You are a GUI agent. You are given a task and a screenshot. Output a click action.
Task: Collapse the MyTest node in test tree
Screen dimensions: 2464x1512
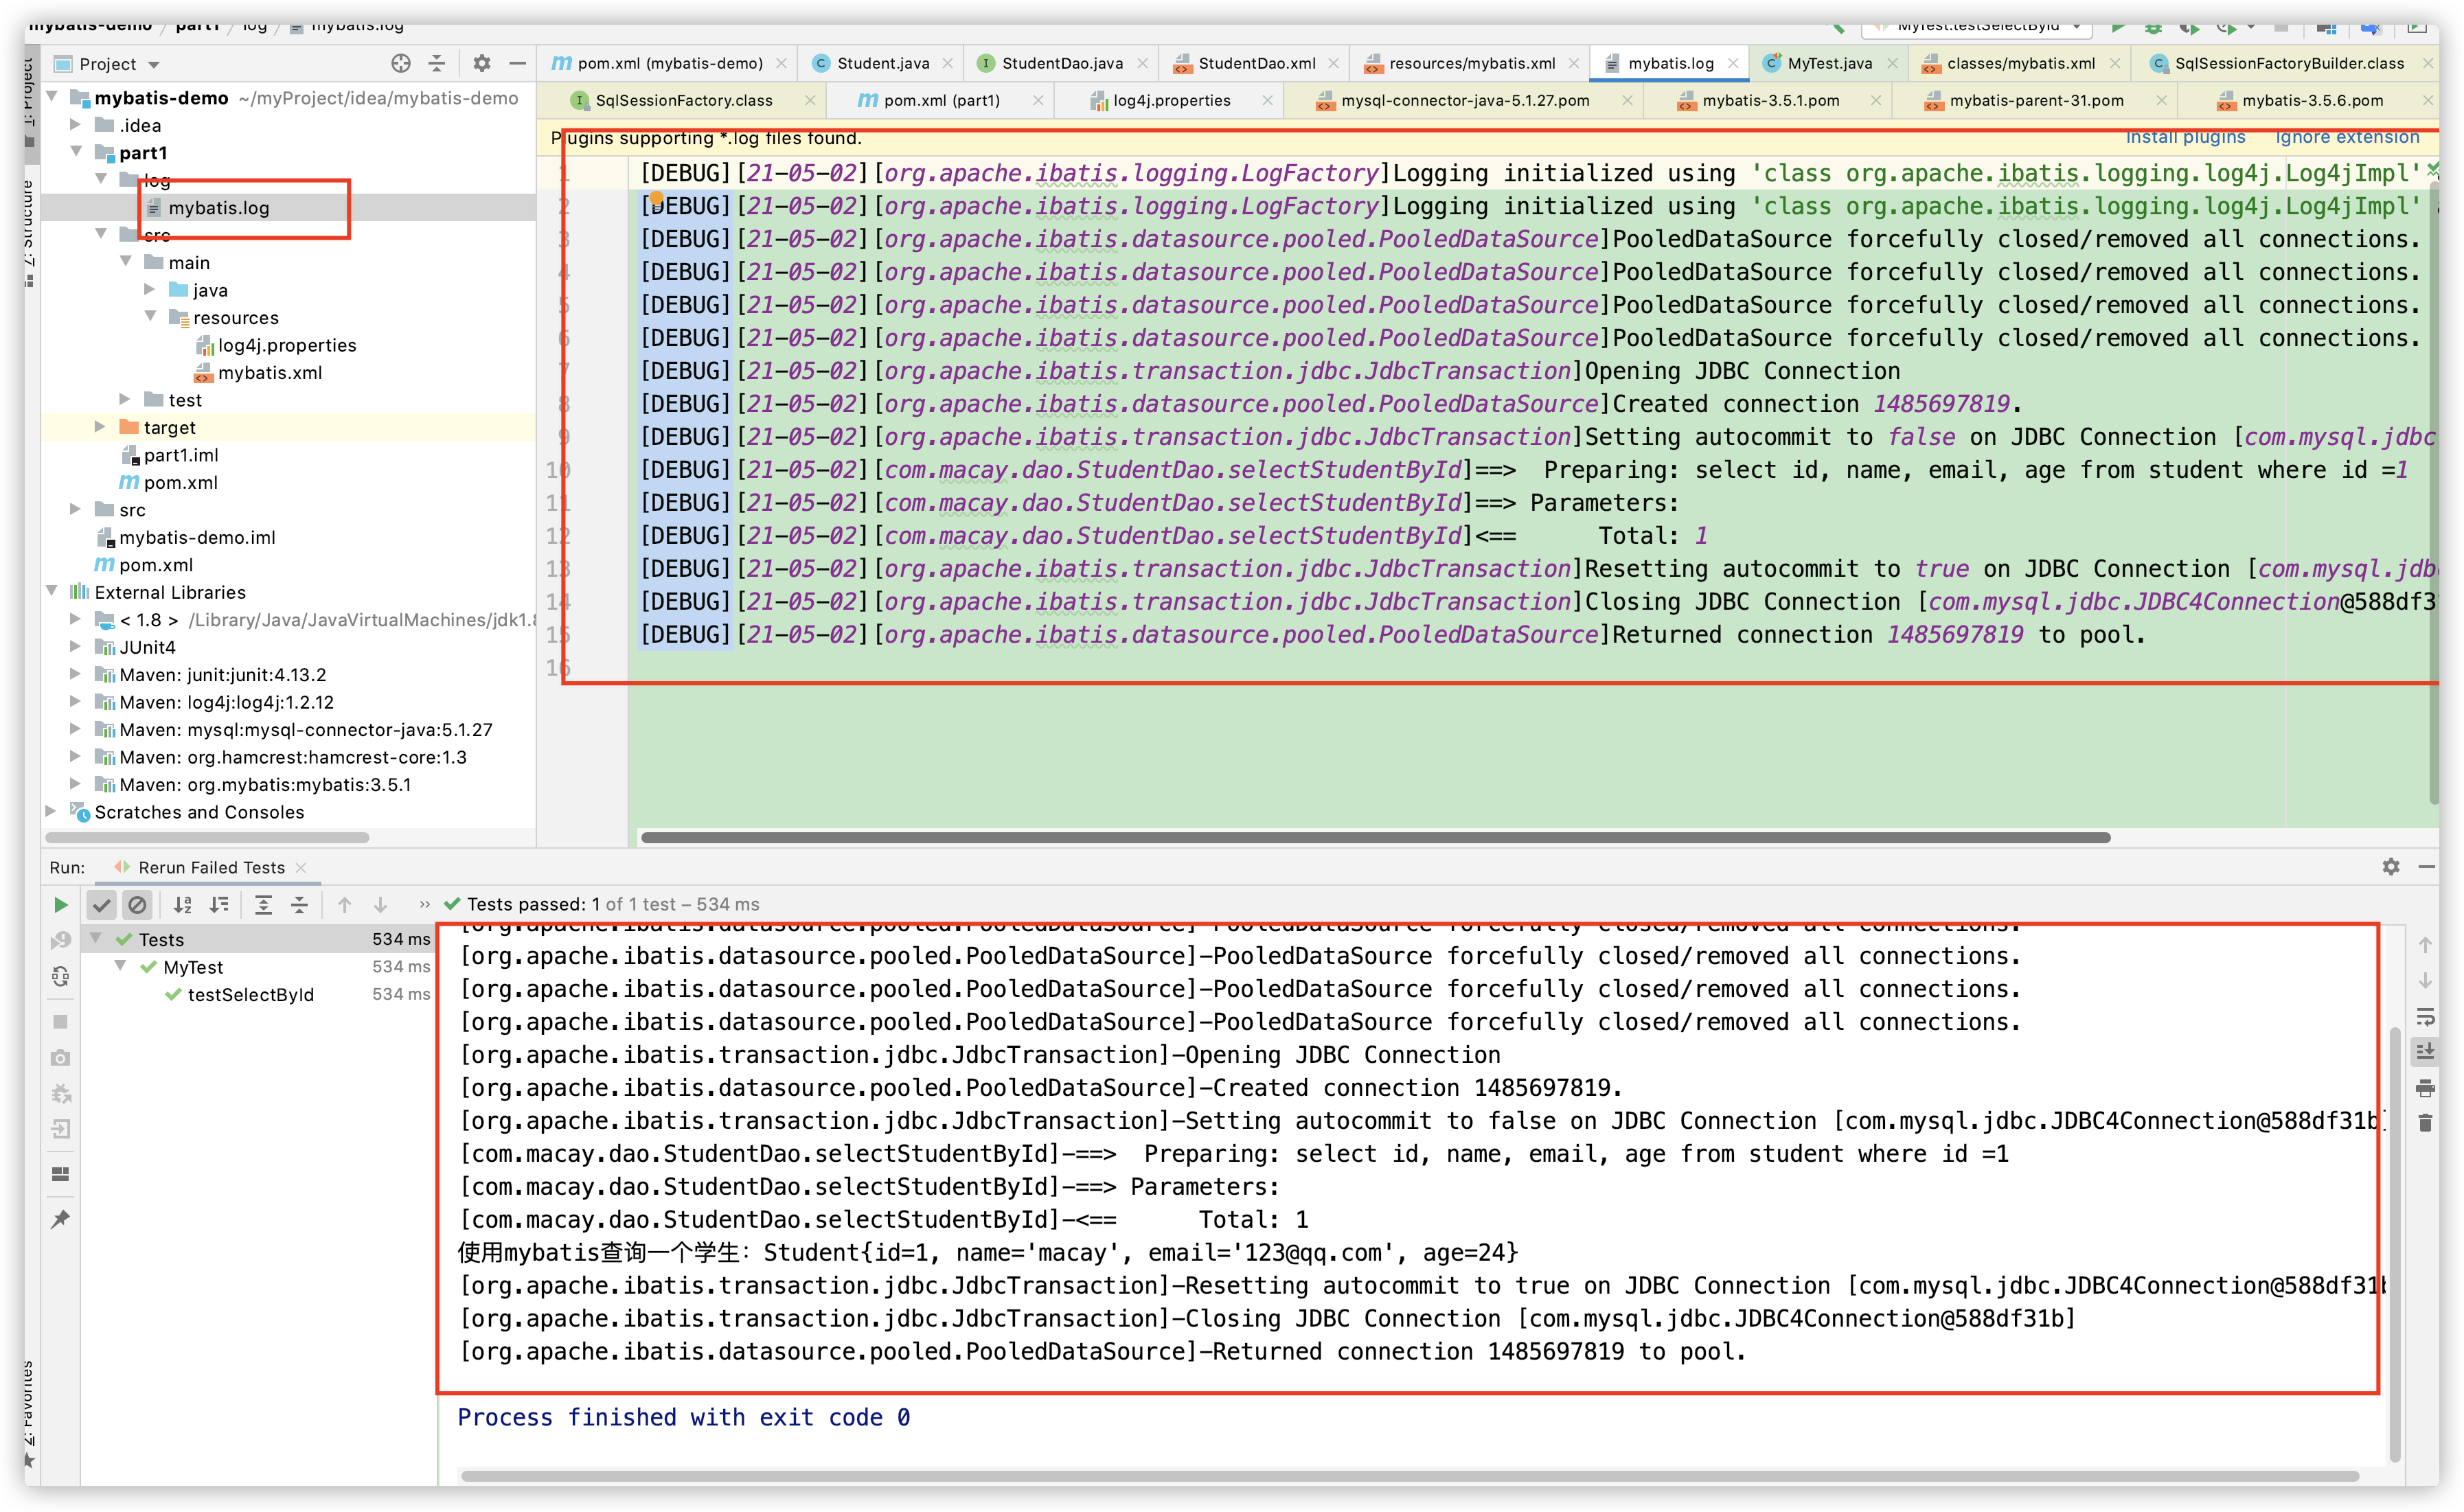(121, 967)
